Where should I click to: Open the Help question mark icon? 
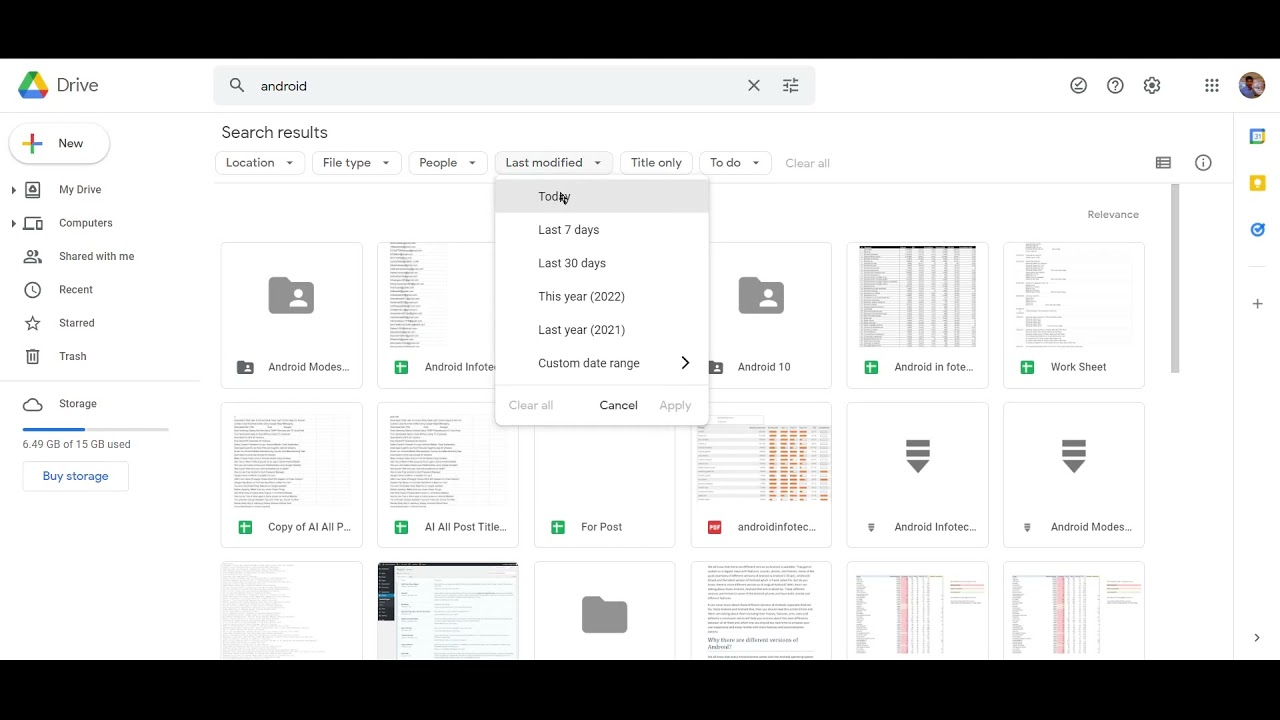(x=1115, y=86)
